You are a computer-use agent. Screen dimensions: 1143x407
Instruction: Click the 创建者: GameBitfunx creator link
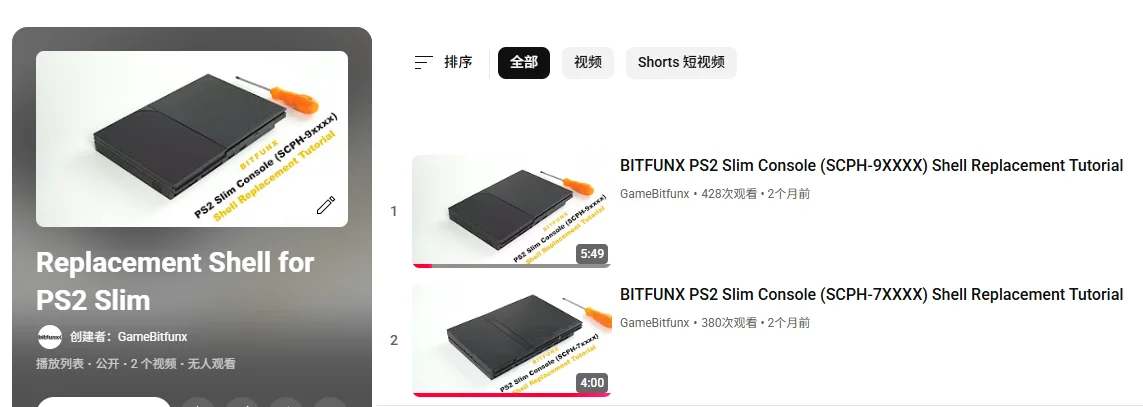pos(128,337)
